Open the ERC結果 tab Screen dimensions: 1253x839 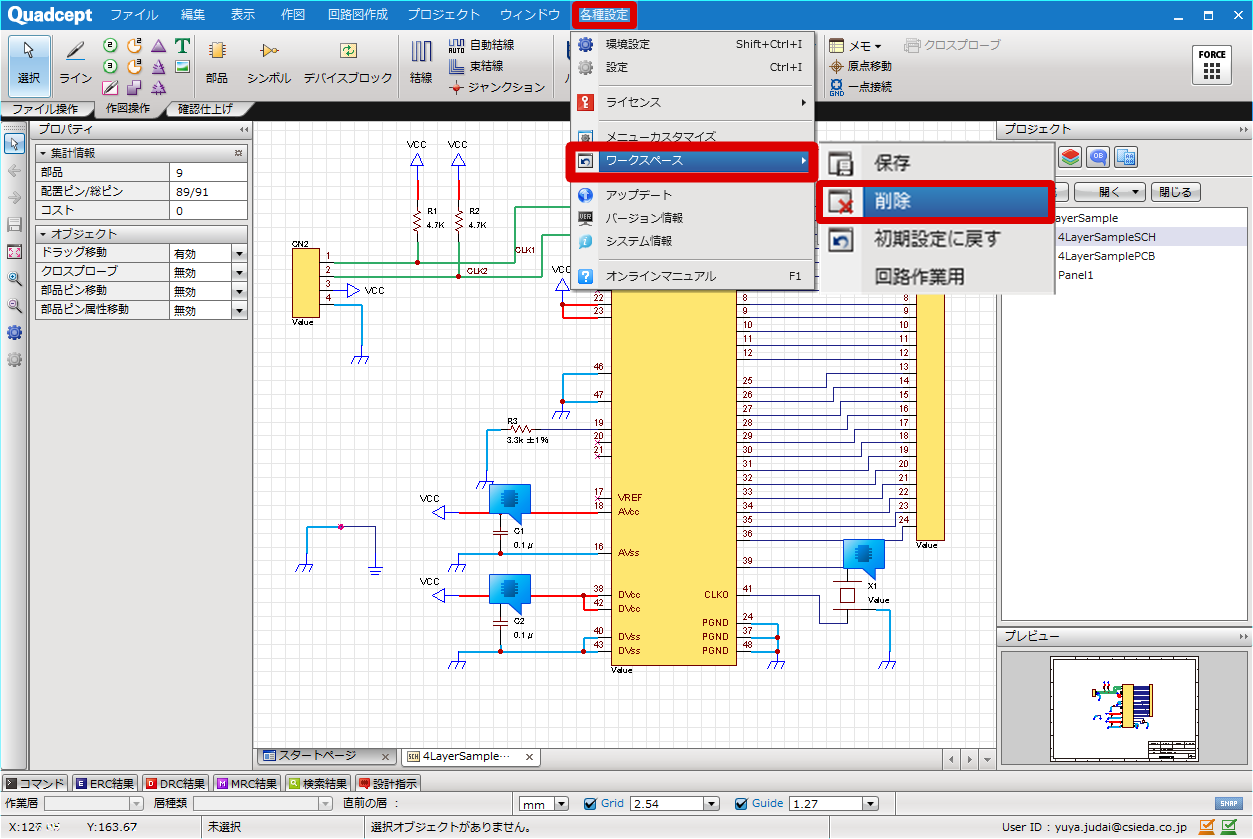point(105,784)
